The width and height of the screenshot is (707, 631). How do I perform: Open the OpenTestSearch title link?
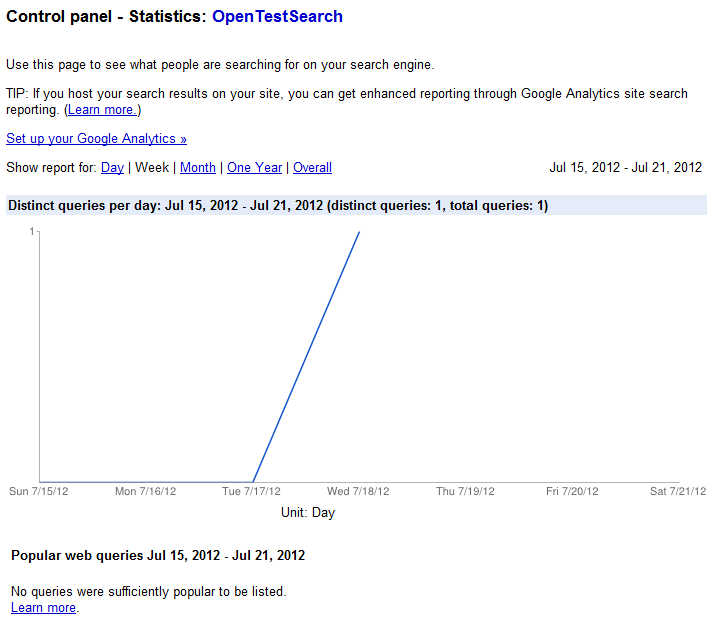277,17
